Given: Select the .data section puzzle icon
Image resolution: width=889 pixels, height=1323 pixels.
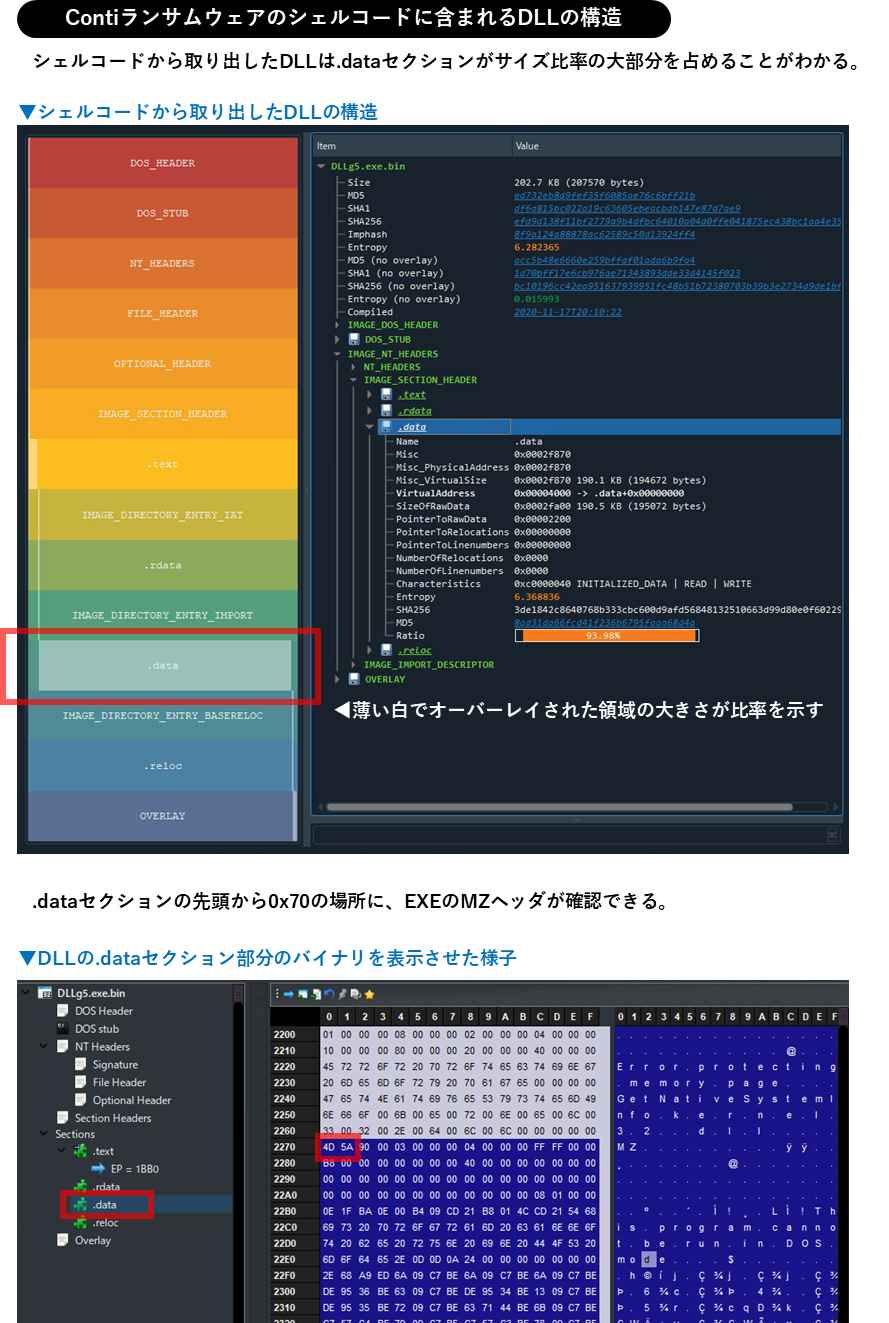Looking at the screenshot, I should coord(80,1204).
